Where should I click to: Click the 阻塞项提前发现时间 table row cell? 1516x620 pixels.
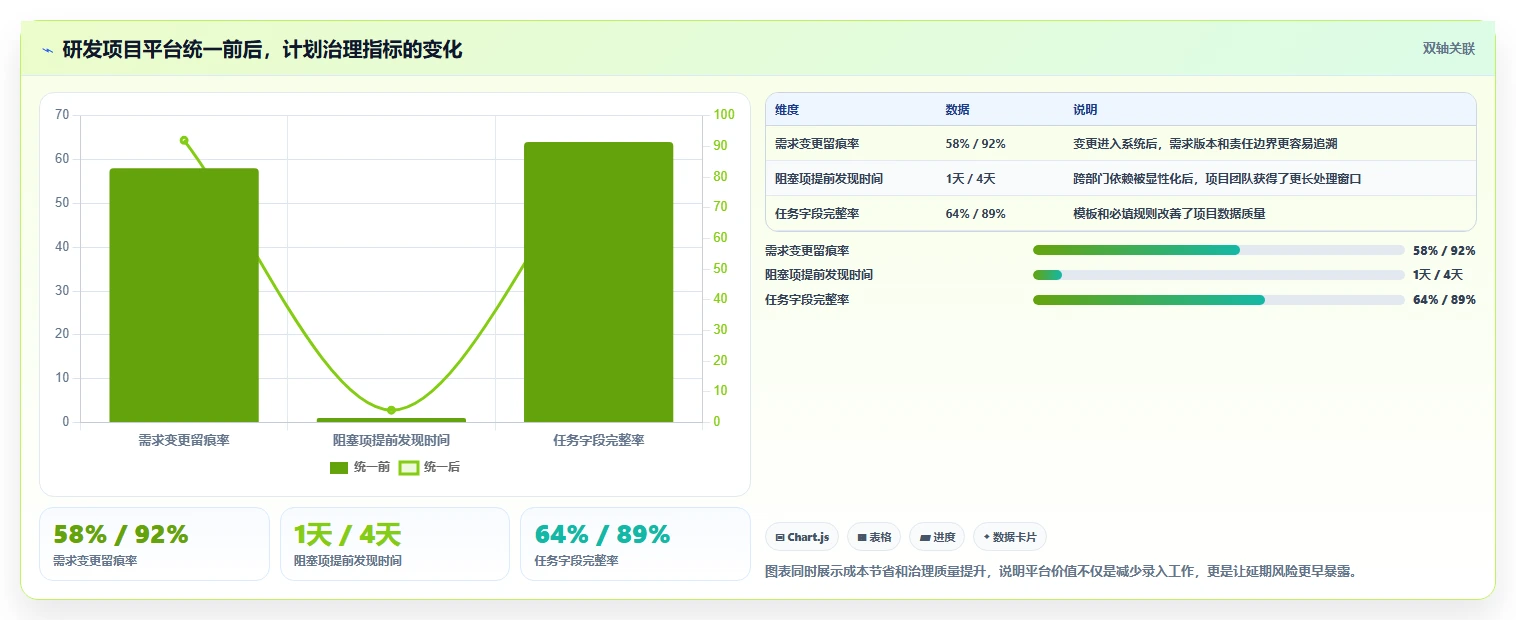829,179
